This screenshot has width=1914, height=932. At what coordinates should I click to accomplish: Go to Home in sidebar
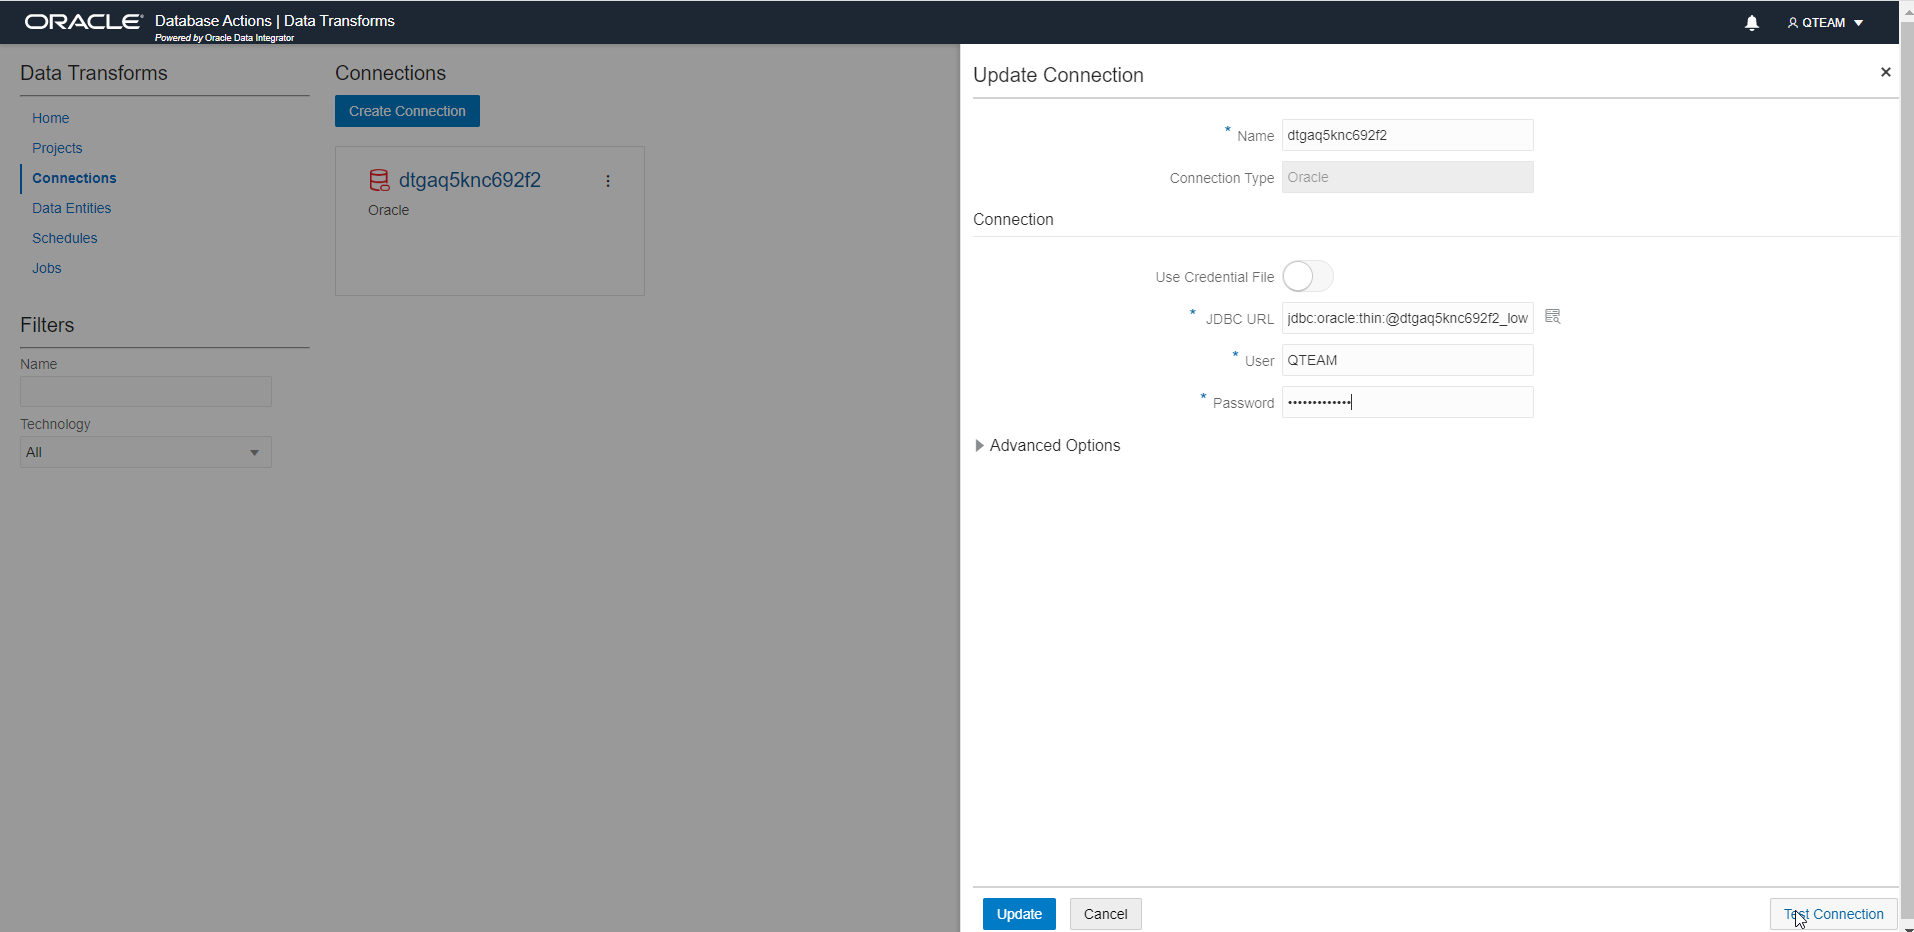[x=51, y=118]
